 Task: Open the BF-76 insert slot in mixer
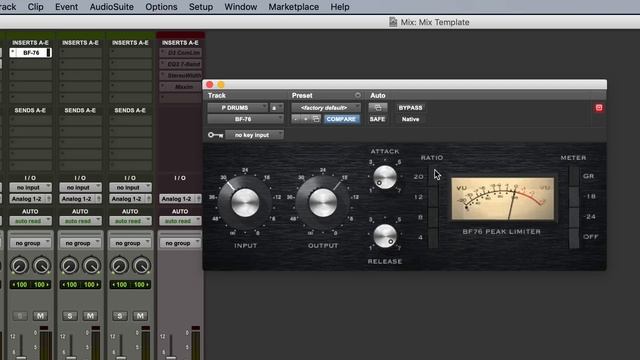point(31,53)
